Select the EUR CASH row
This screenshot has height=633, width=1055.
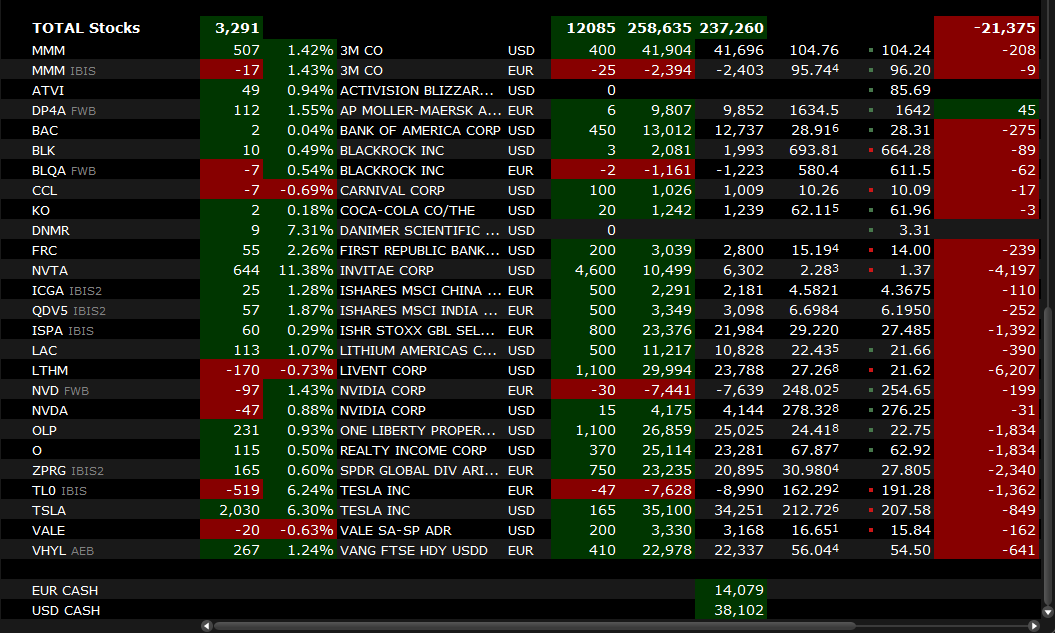(x=65, y=590)
